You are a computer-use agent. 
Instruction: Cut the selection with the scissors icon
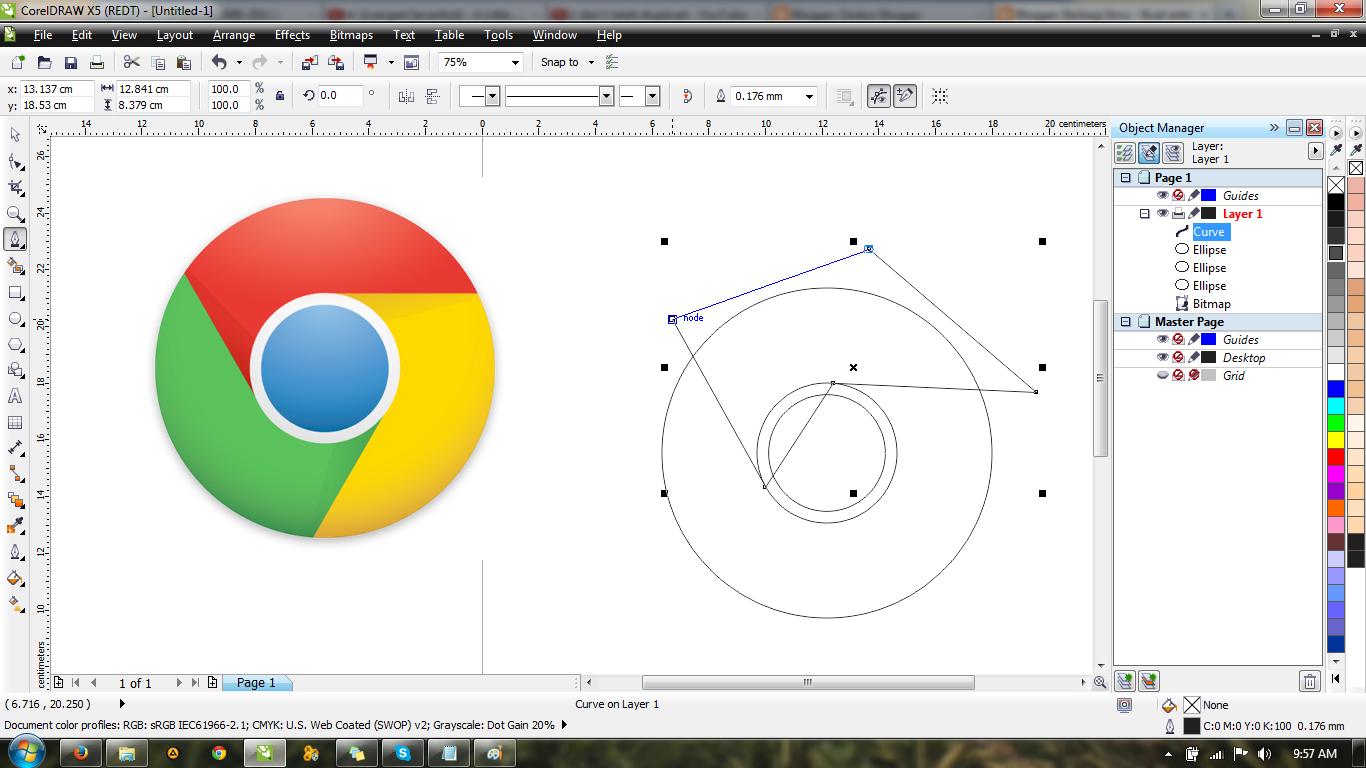tap(131, 62)
